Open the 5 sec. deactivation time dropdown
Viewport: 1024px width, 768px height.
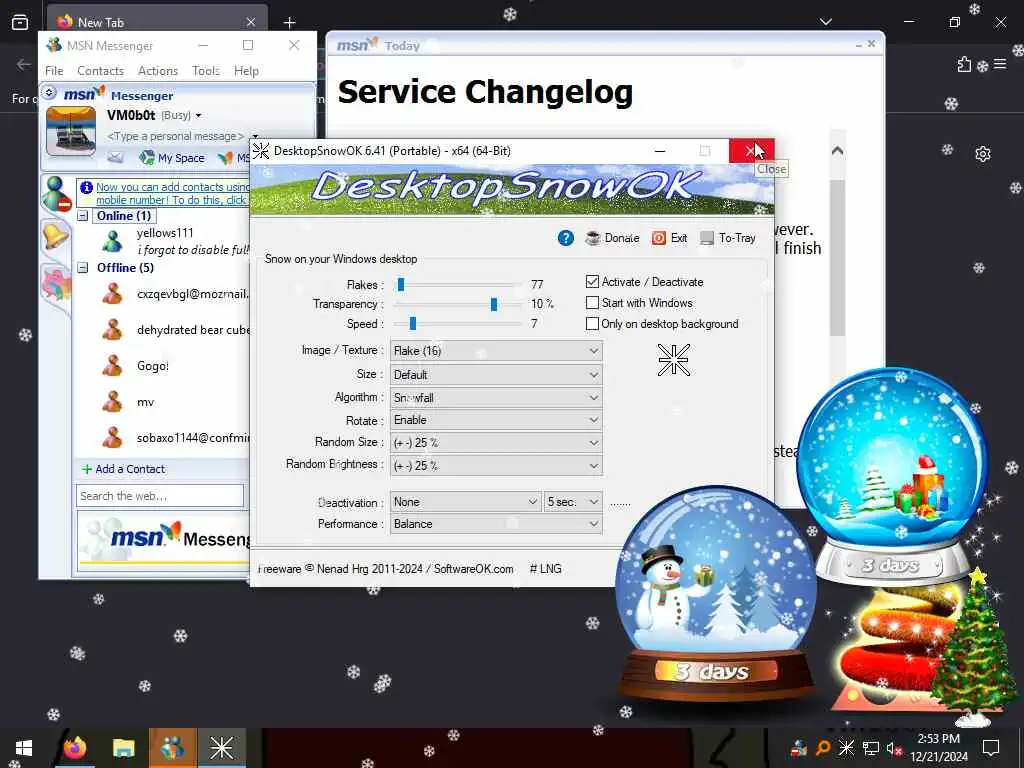[x=573, y=502]
